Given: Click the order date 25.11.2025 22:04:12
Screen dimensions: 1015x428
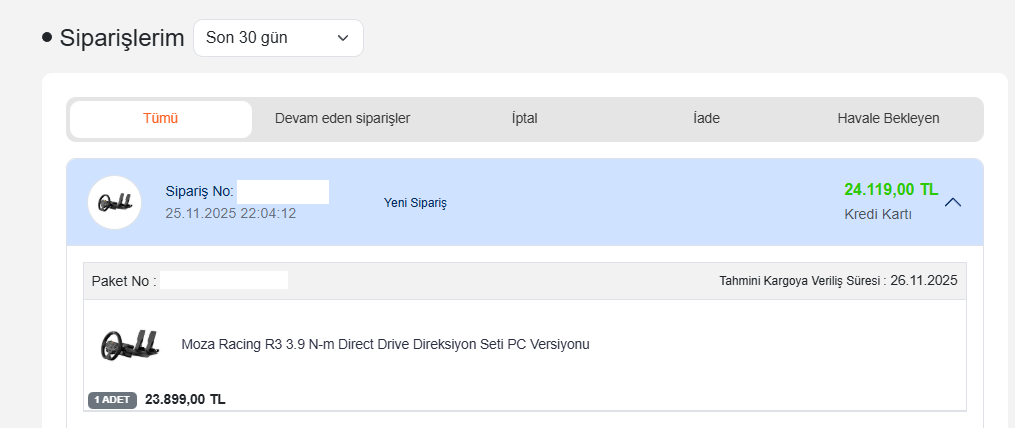Looking at the screenshot, I should pos(230,213).
